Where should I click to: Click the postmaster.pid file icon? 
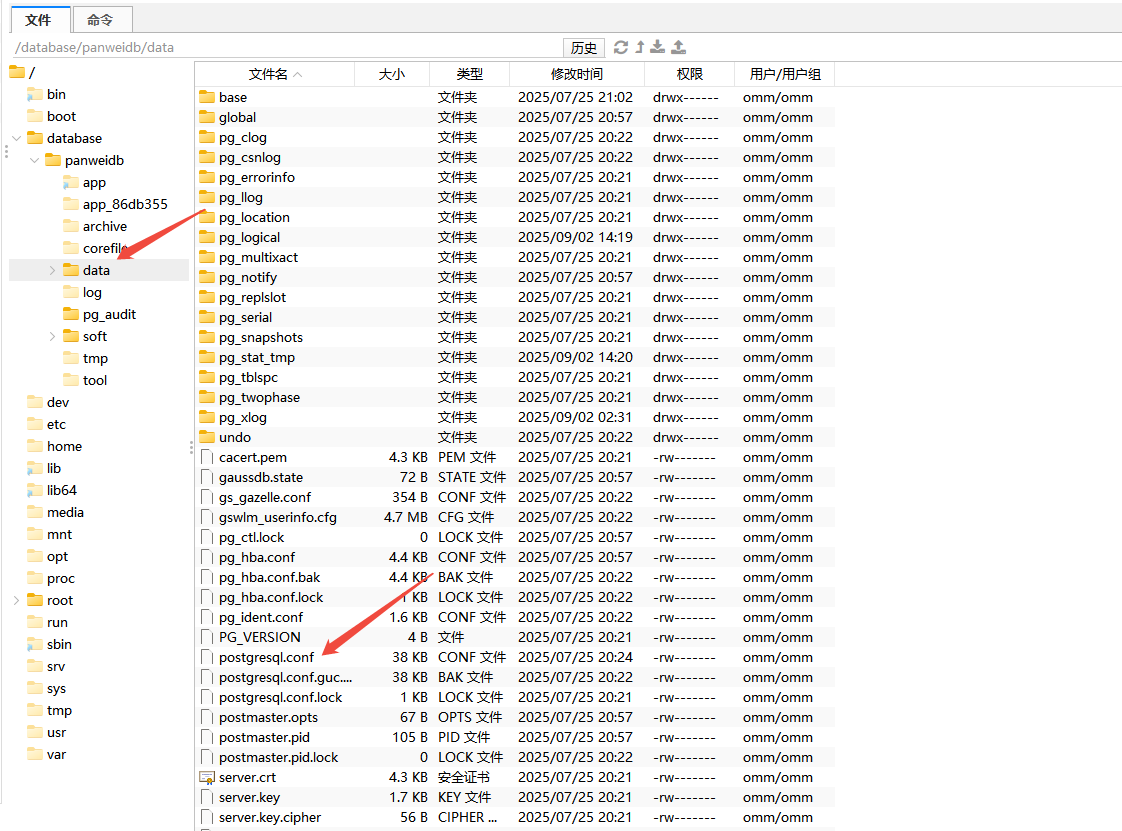tap(207, 737)
